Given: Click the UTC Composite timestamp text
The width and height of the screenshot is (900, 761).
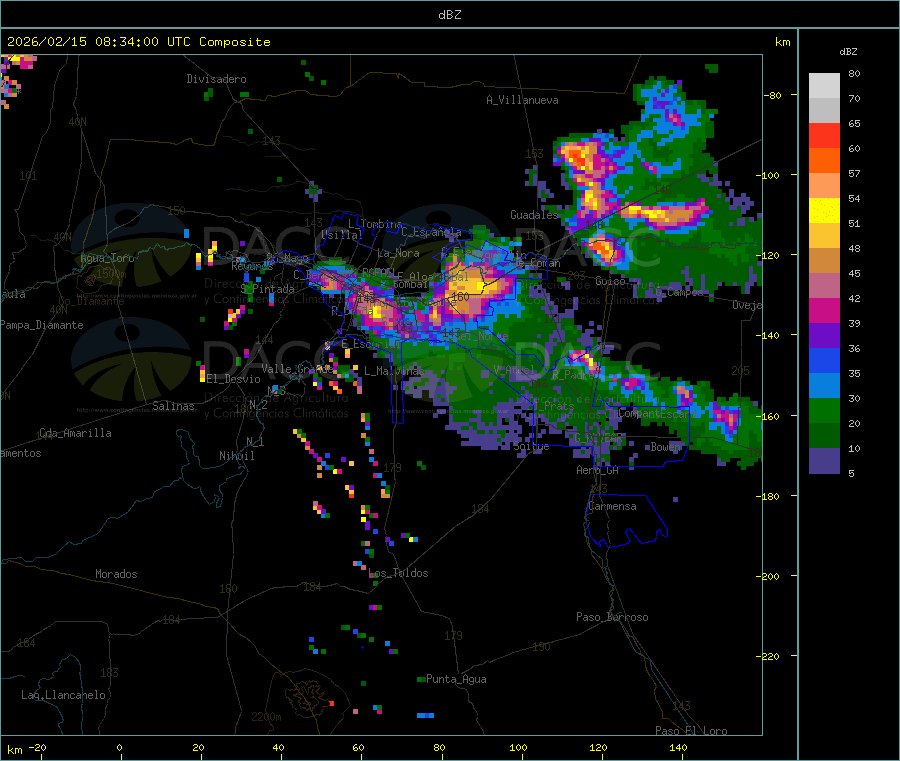Looking at the screenshot, I should coord(139,42).
